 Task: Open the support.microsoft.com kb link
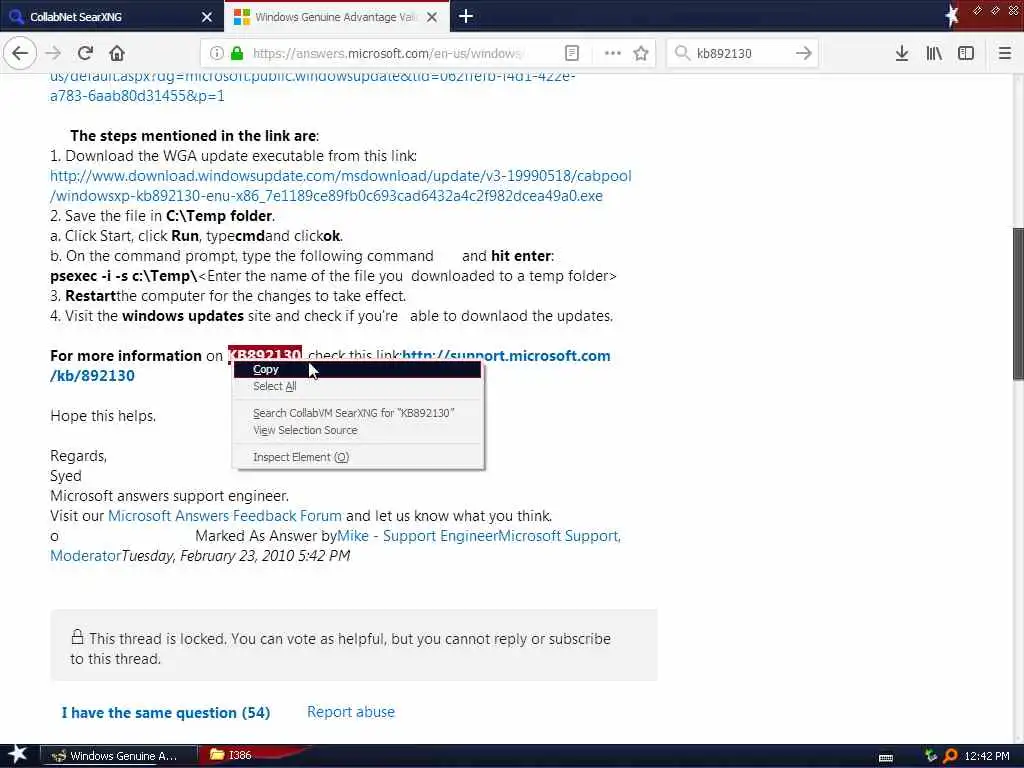click(506, 356)
